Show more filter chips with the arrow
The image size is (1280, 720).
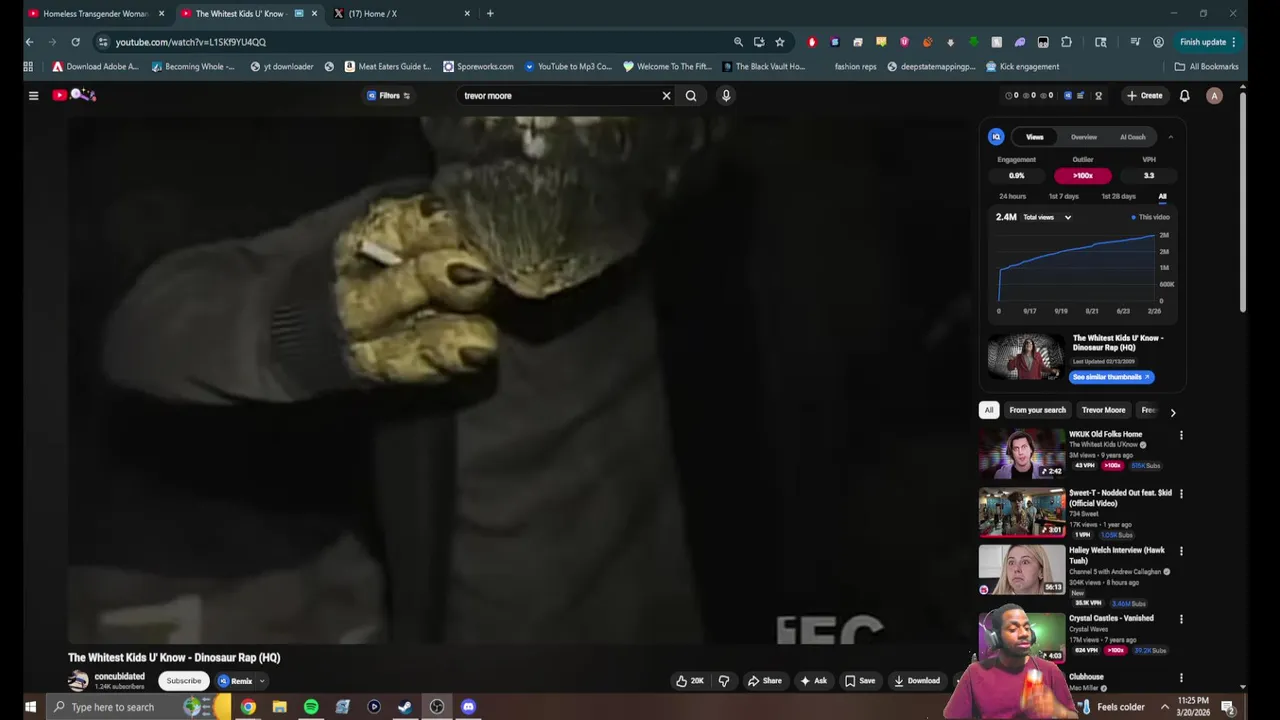(x=1173, y=411)
